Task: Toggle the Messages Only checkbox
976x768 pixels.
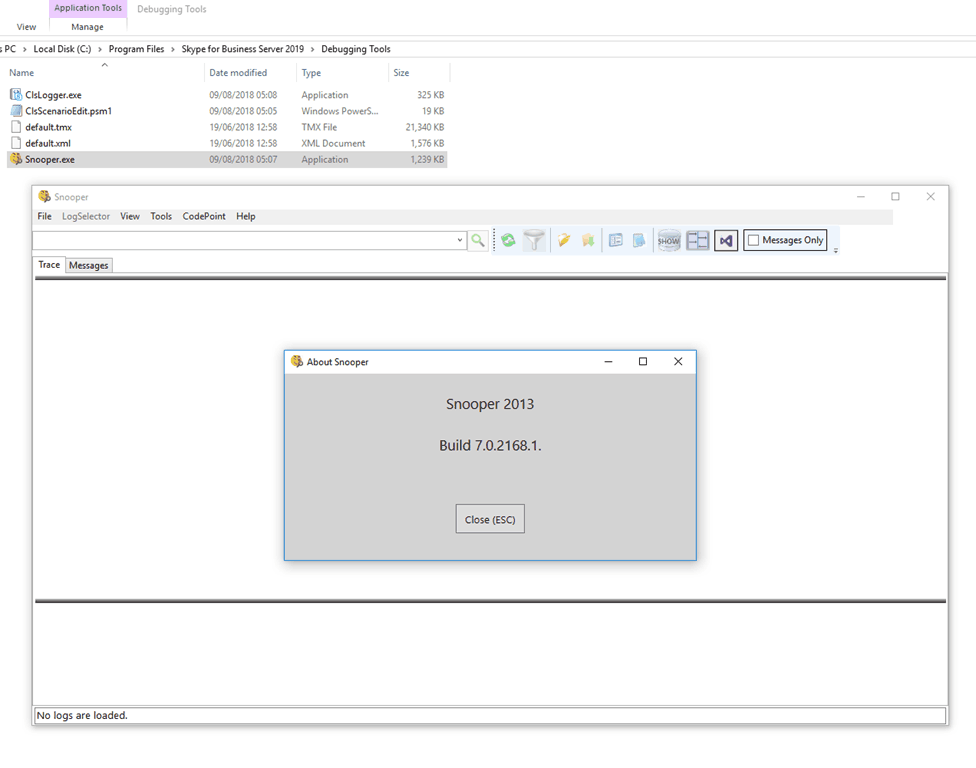Action: click(753, 240)
